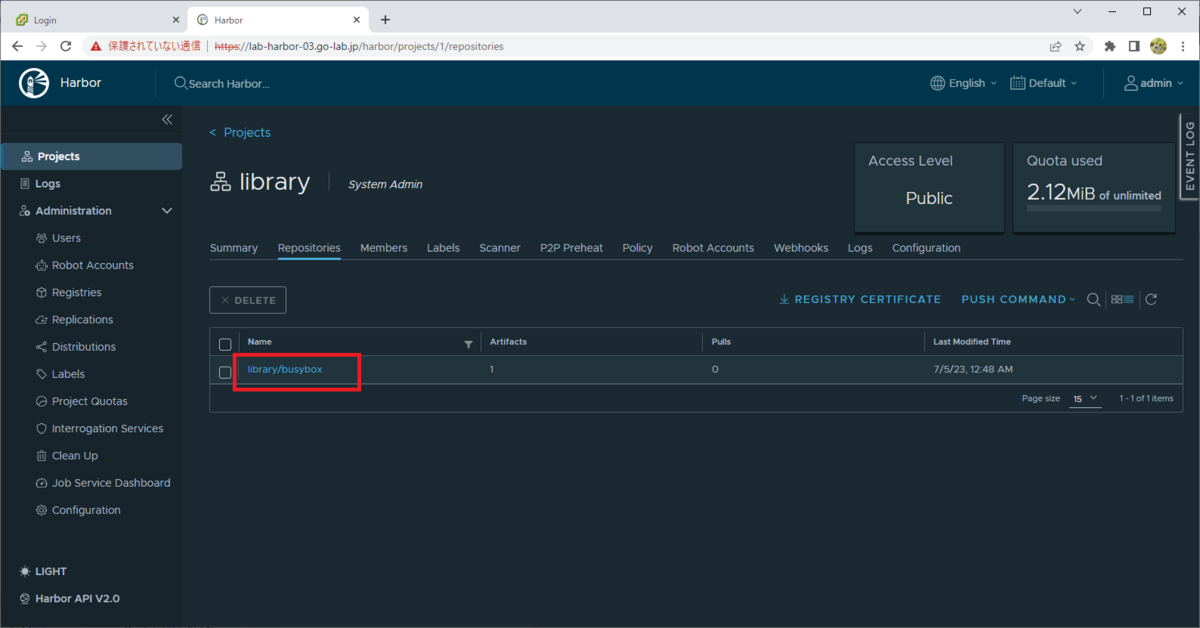Open a new browser tab
Viewport: 1200px width, 628px height.
click(x=385, y=19)
